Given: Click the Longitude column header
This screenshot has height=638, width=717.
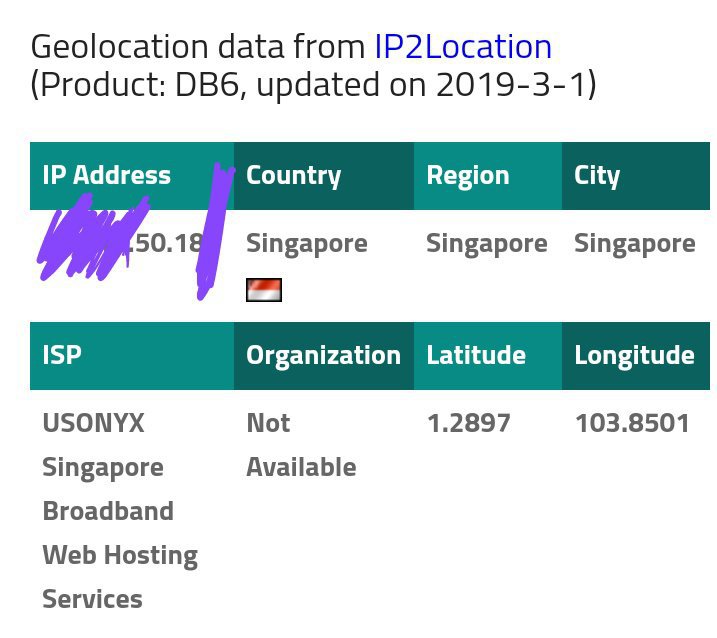Looking at the screenshot, I should coord(636,356).
